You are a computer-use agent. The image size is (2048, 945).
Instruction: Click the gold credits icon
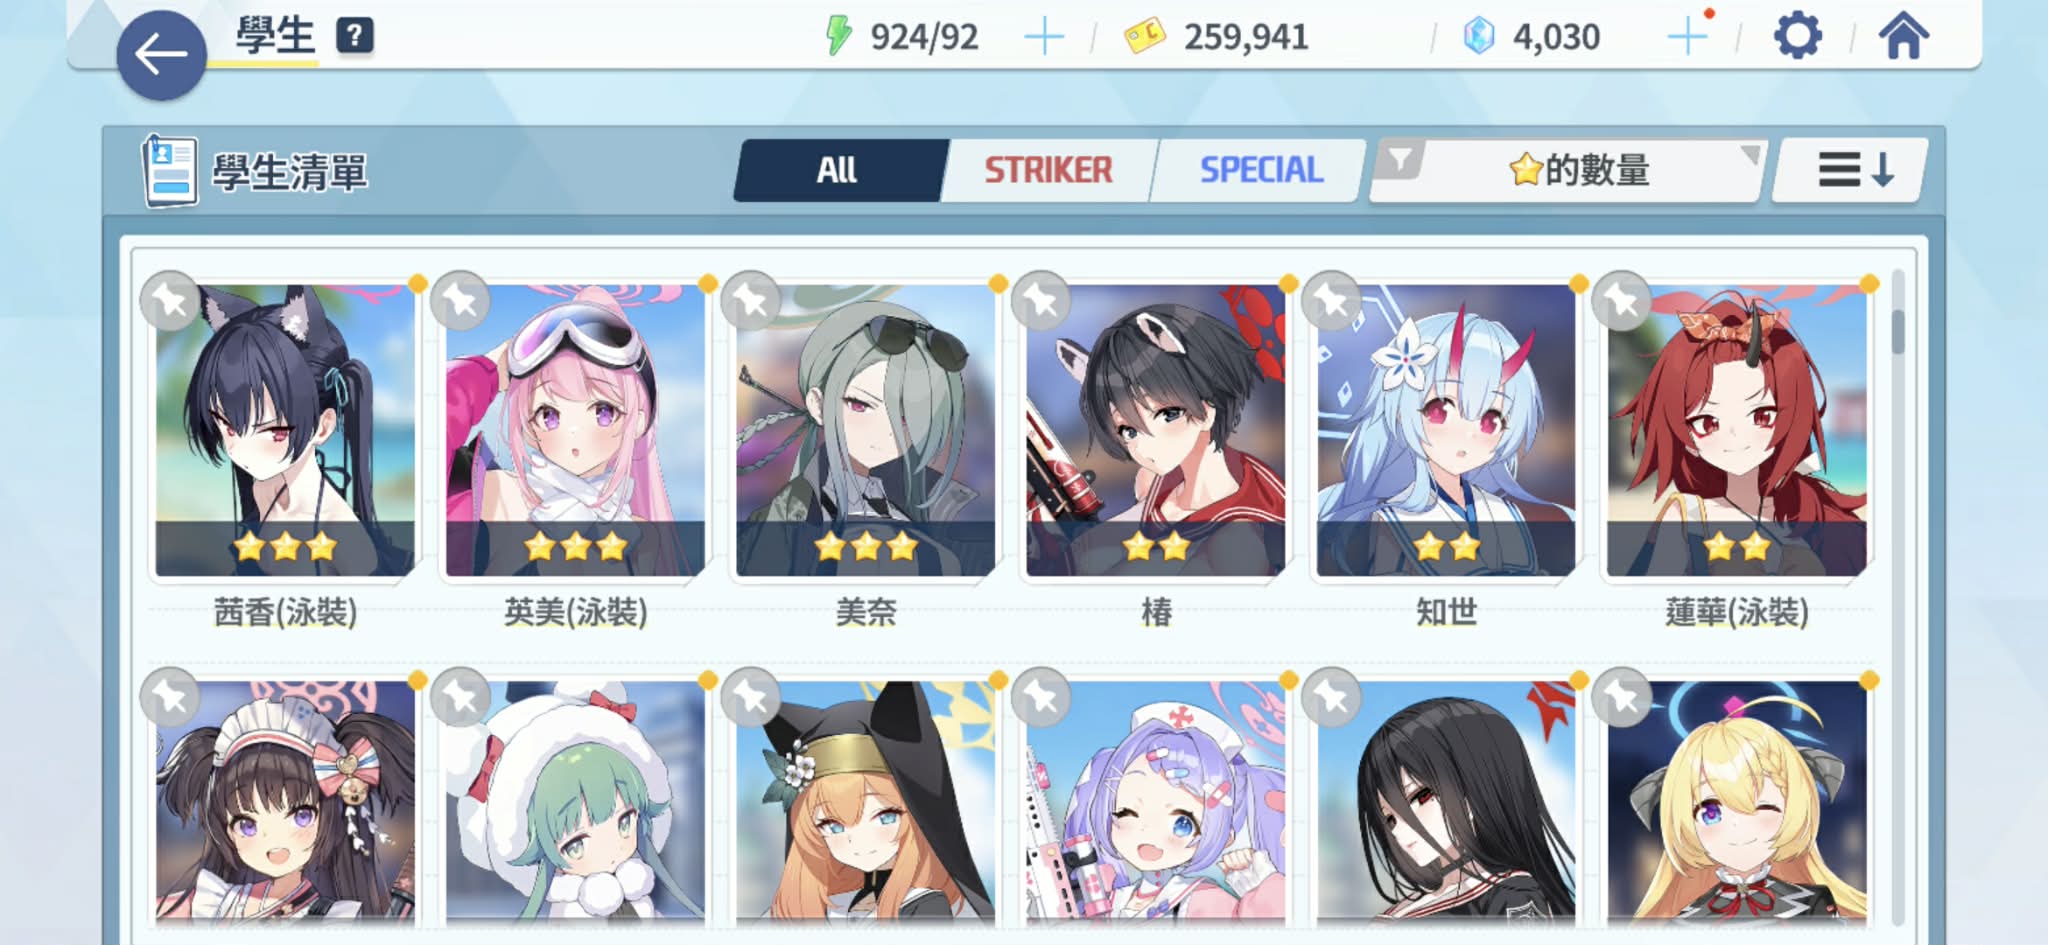point(1144,37)
